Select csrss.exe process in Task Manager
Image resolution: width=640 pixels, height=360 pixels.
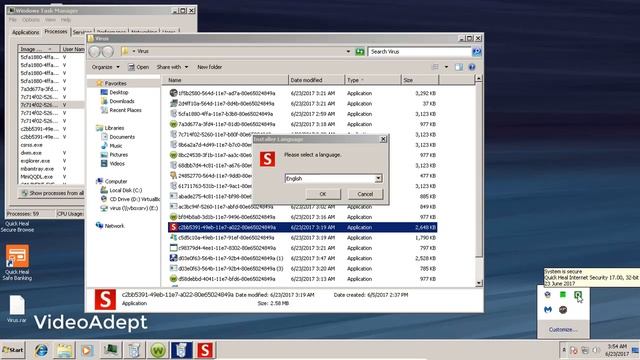click(31, 145)
